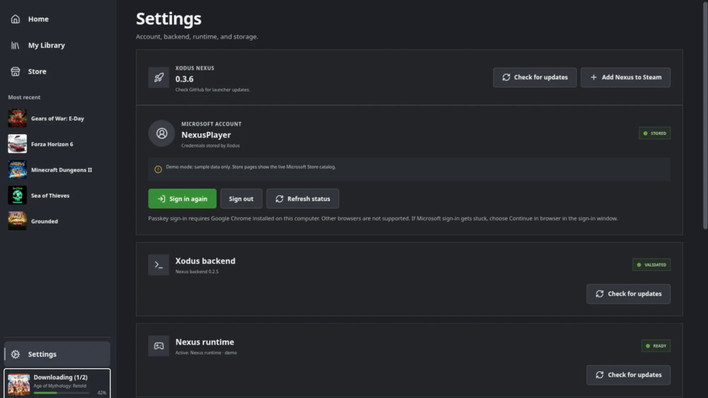Click the Home house icon

click(15, 19)
